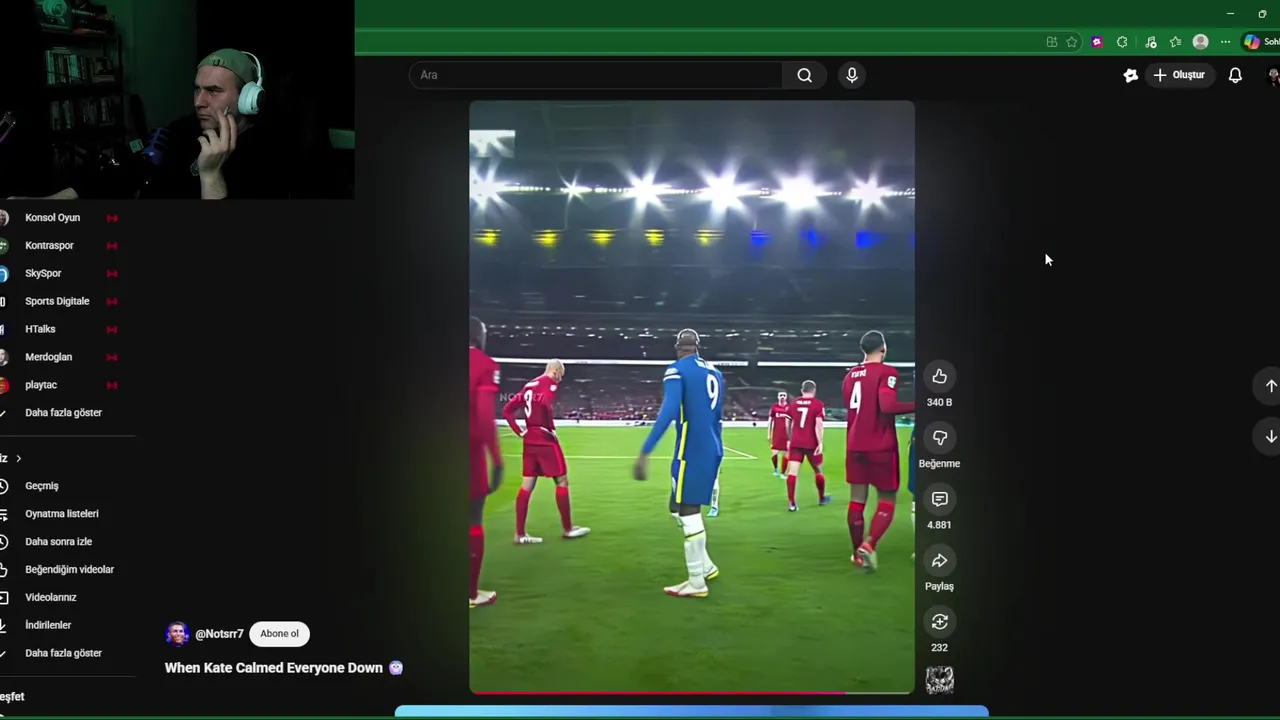Seek on the red Shorts progress bar
Image resolution: width=1280 pixels, height=720 pixels.
pos(692,692)
